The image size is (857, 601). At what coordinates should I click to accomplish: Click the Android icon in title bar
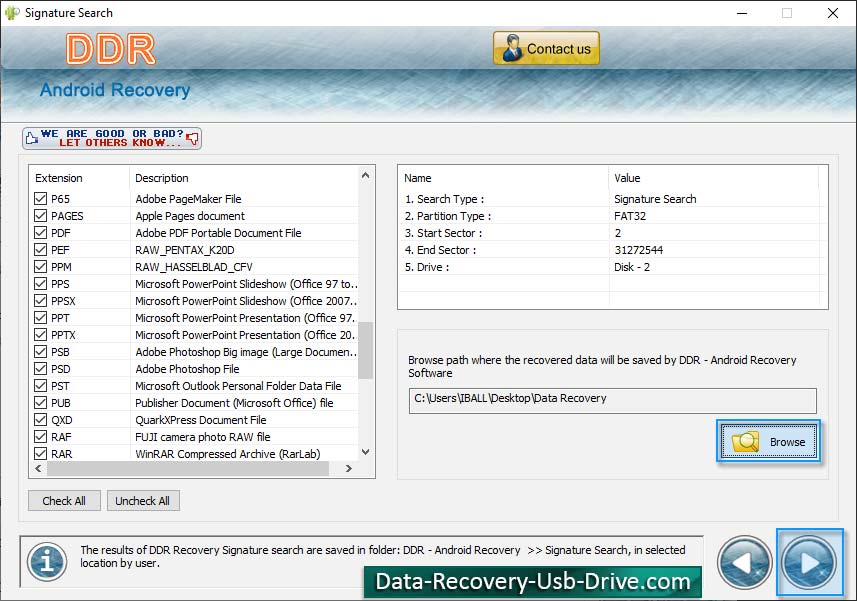pos(11,13)
